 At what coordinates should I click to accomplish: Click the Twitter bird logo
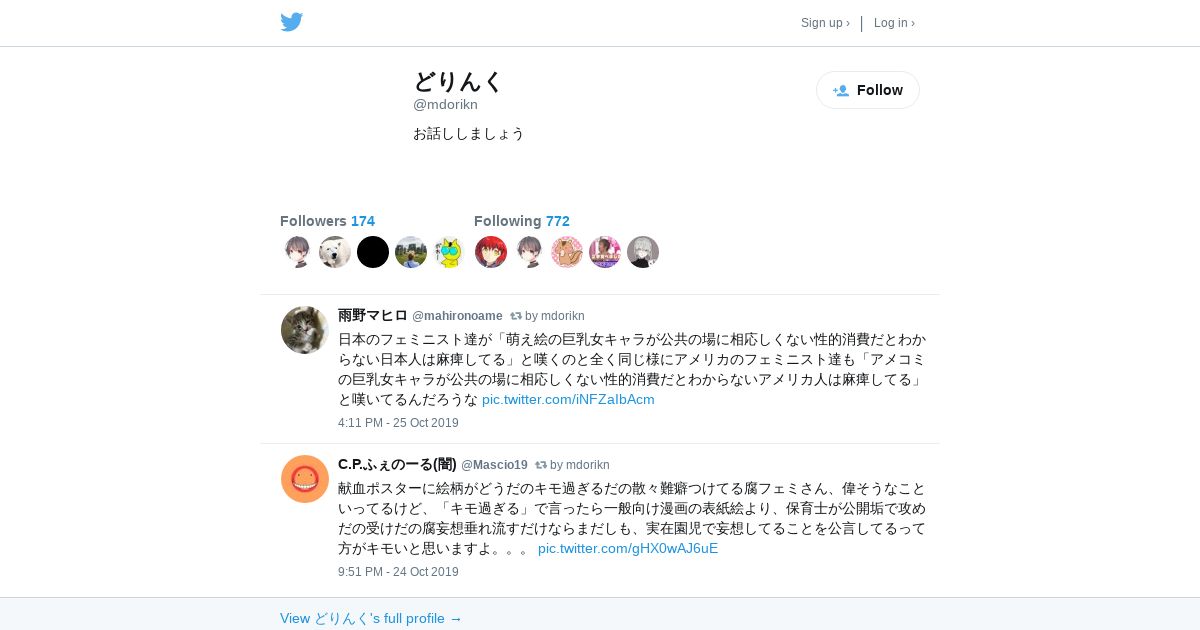pos(291,22)
